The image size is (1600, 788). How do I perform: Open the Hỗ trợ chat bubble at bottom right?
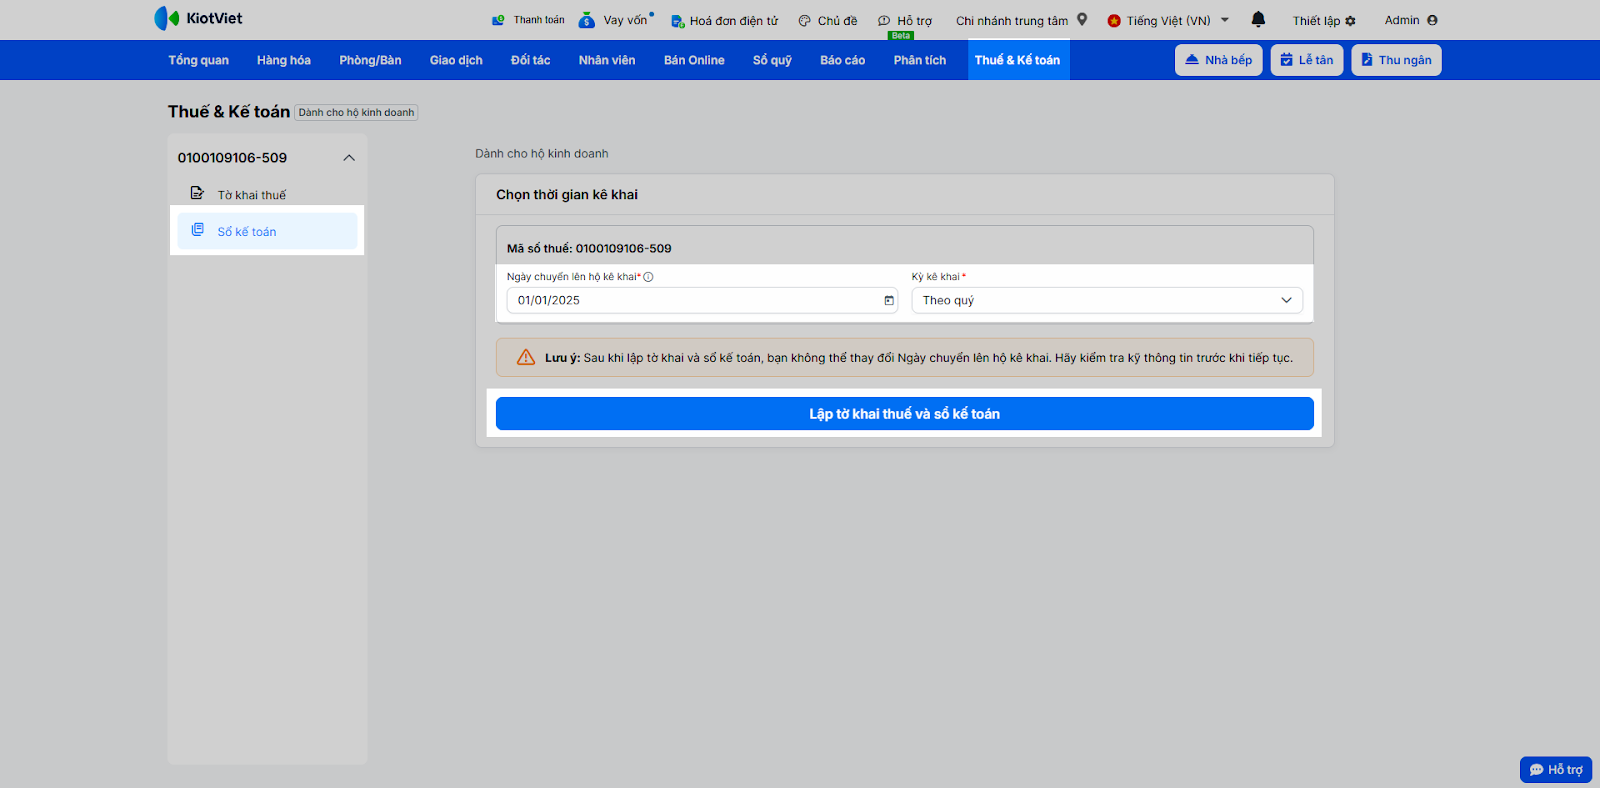pyautogui.click(x=1556, y=769)
